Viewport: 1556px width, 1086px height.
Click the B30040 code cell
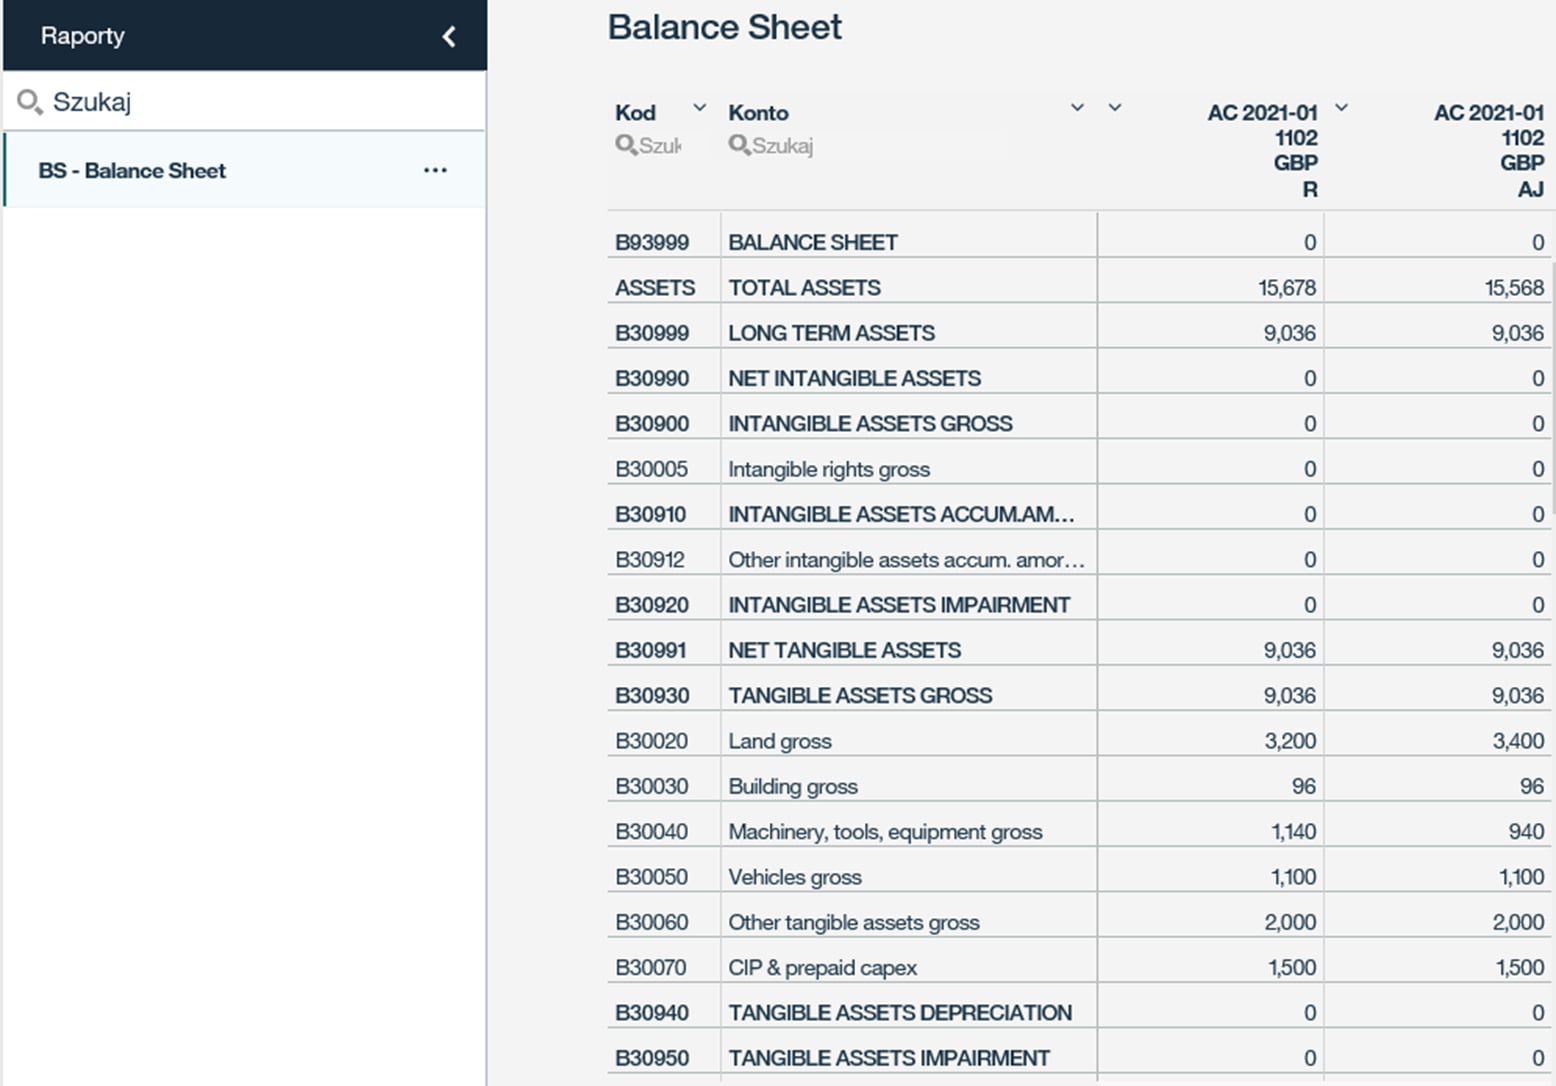tap(651, 832)
